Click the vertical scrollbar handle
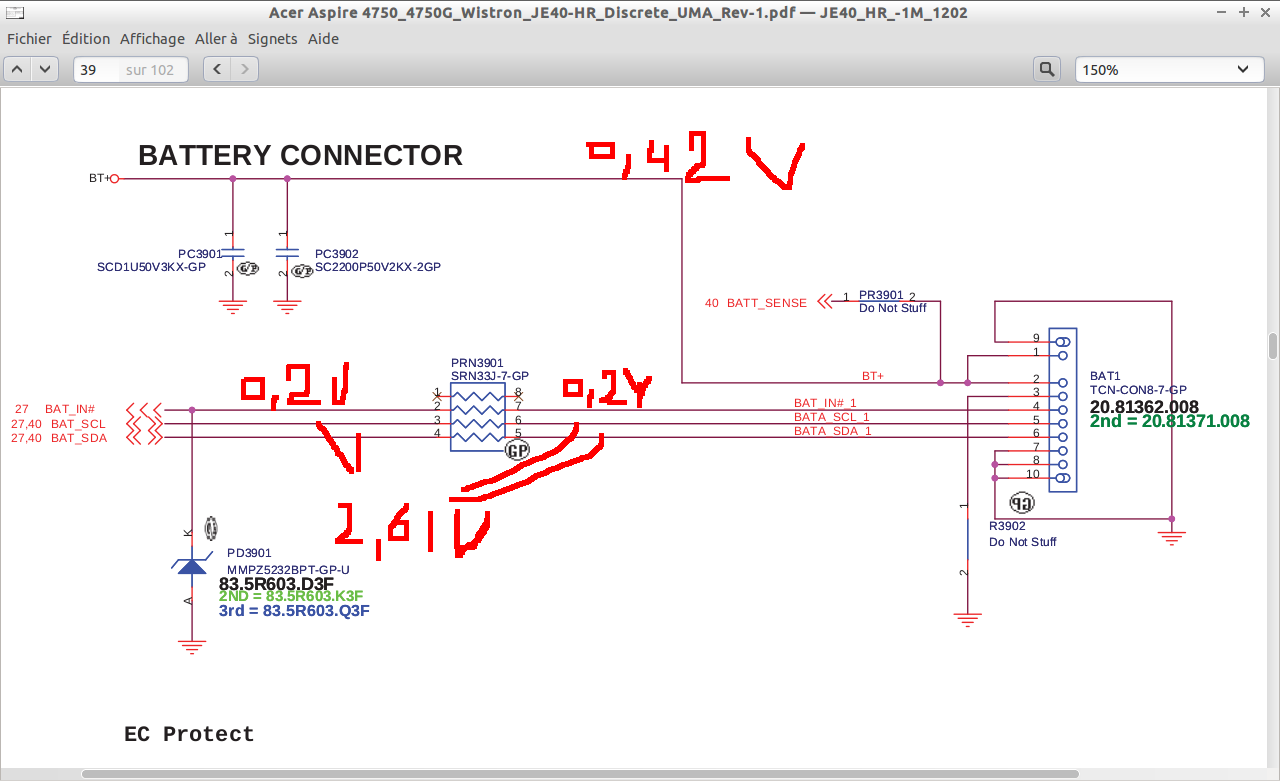Image resolution: width=1280 pixels, height=781 pixels. pyautogui.click(x=1273, y=346)
